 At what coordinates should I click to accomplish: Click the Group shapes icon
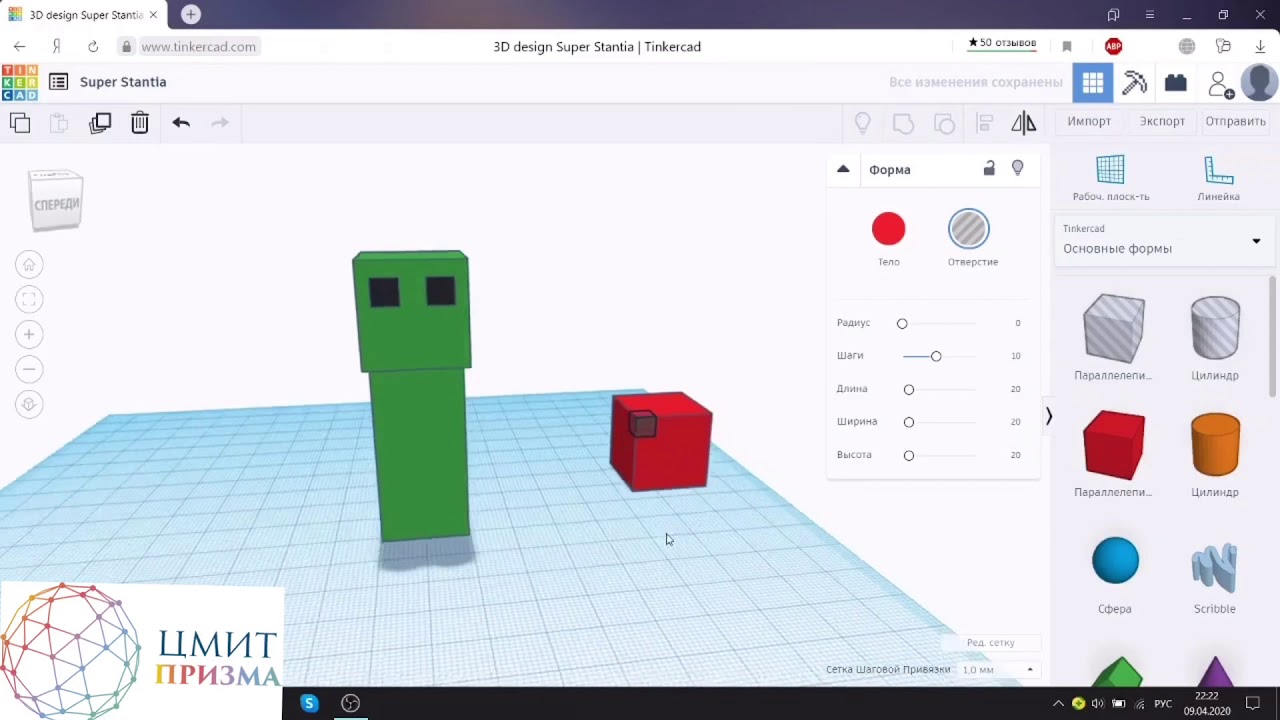click(903, 122)
